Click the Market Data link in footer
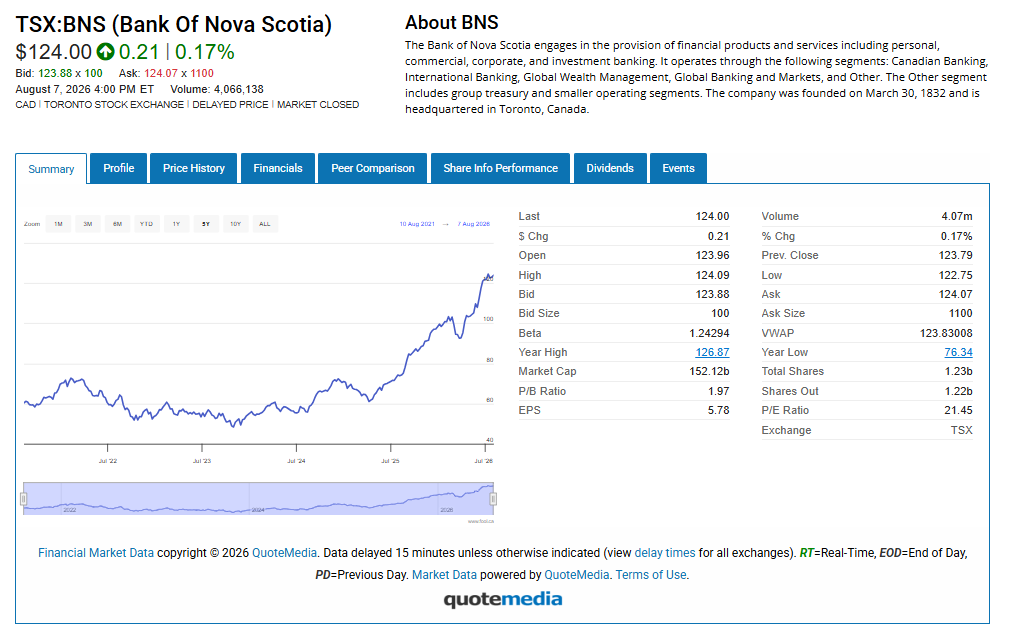 [x=444, y=575]
